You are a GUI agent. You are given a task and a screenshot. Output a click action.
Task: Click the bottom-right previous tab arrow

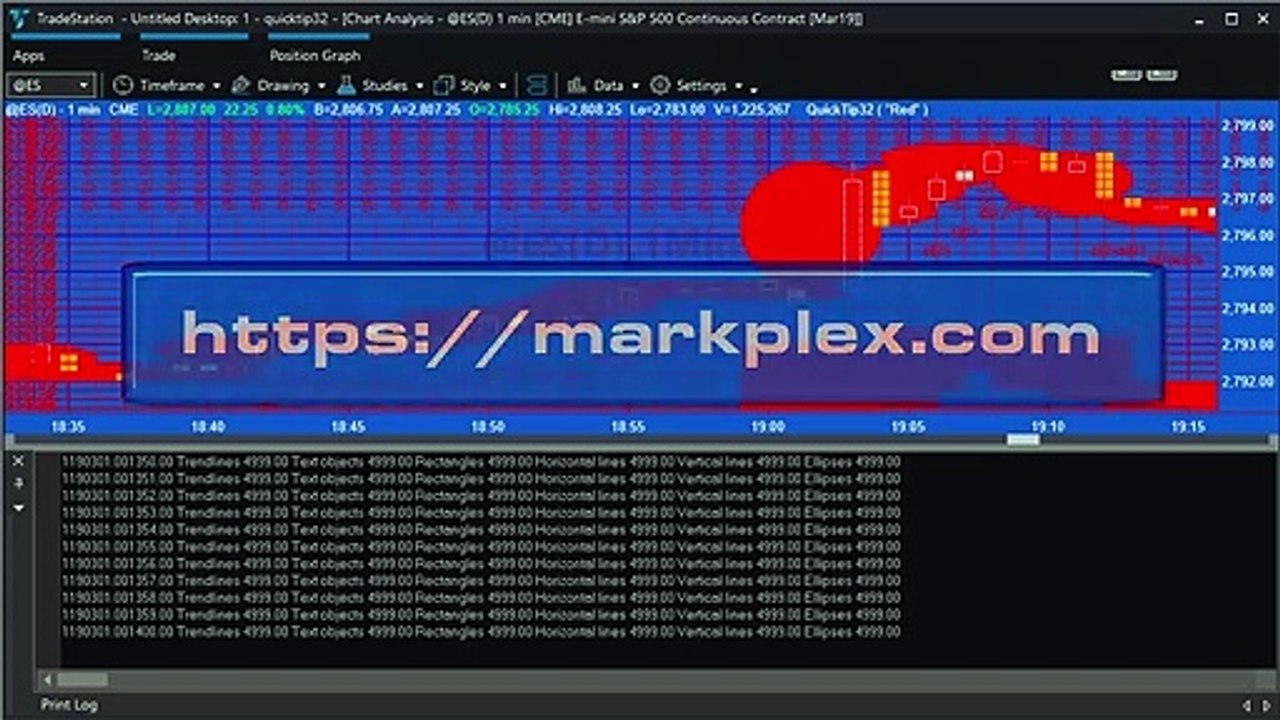(1245, 705)
